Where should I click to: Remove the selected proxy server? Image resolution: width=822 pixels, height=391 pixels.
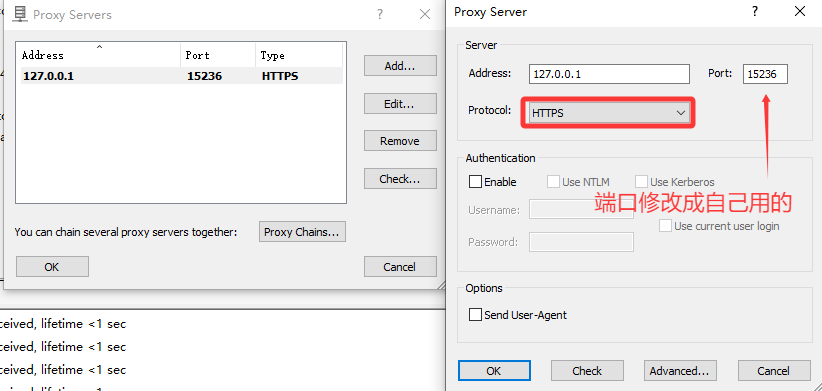(400, 141)
